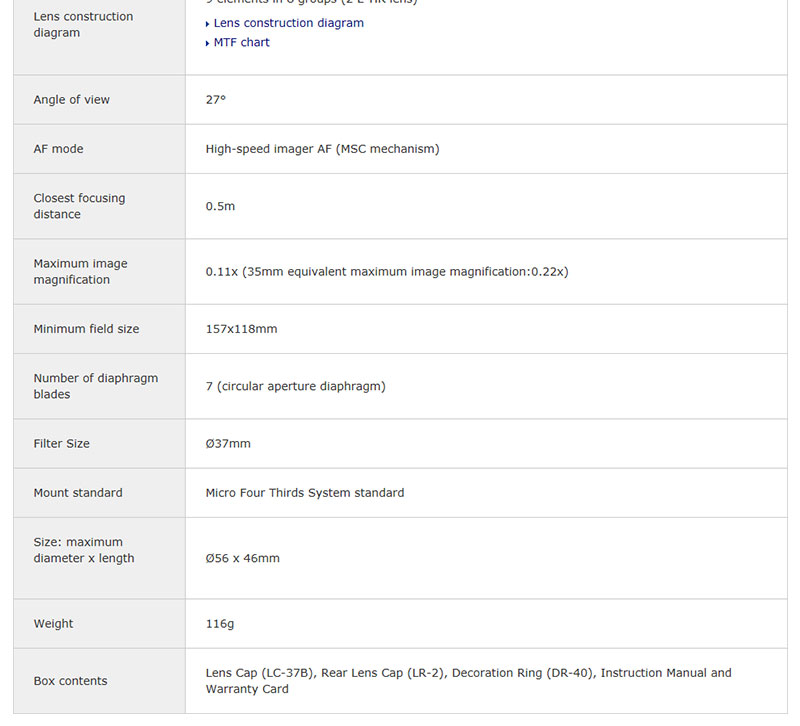Image resolution: width=800 pixels, height=726 pixels.
Task: Click the 27° angle value
Action: coord(216,100)
